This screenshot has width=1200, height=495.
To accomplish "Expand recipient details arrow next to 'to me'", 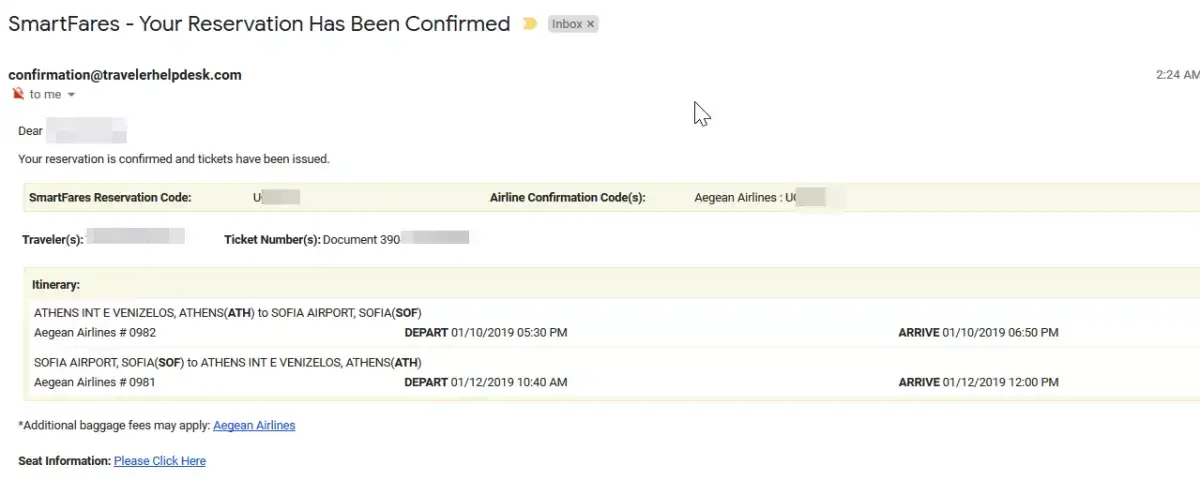I will 71,95.
